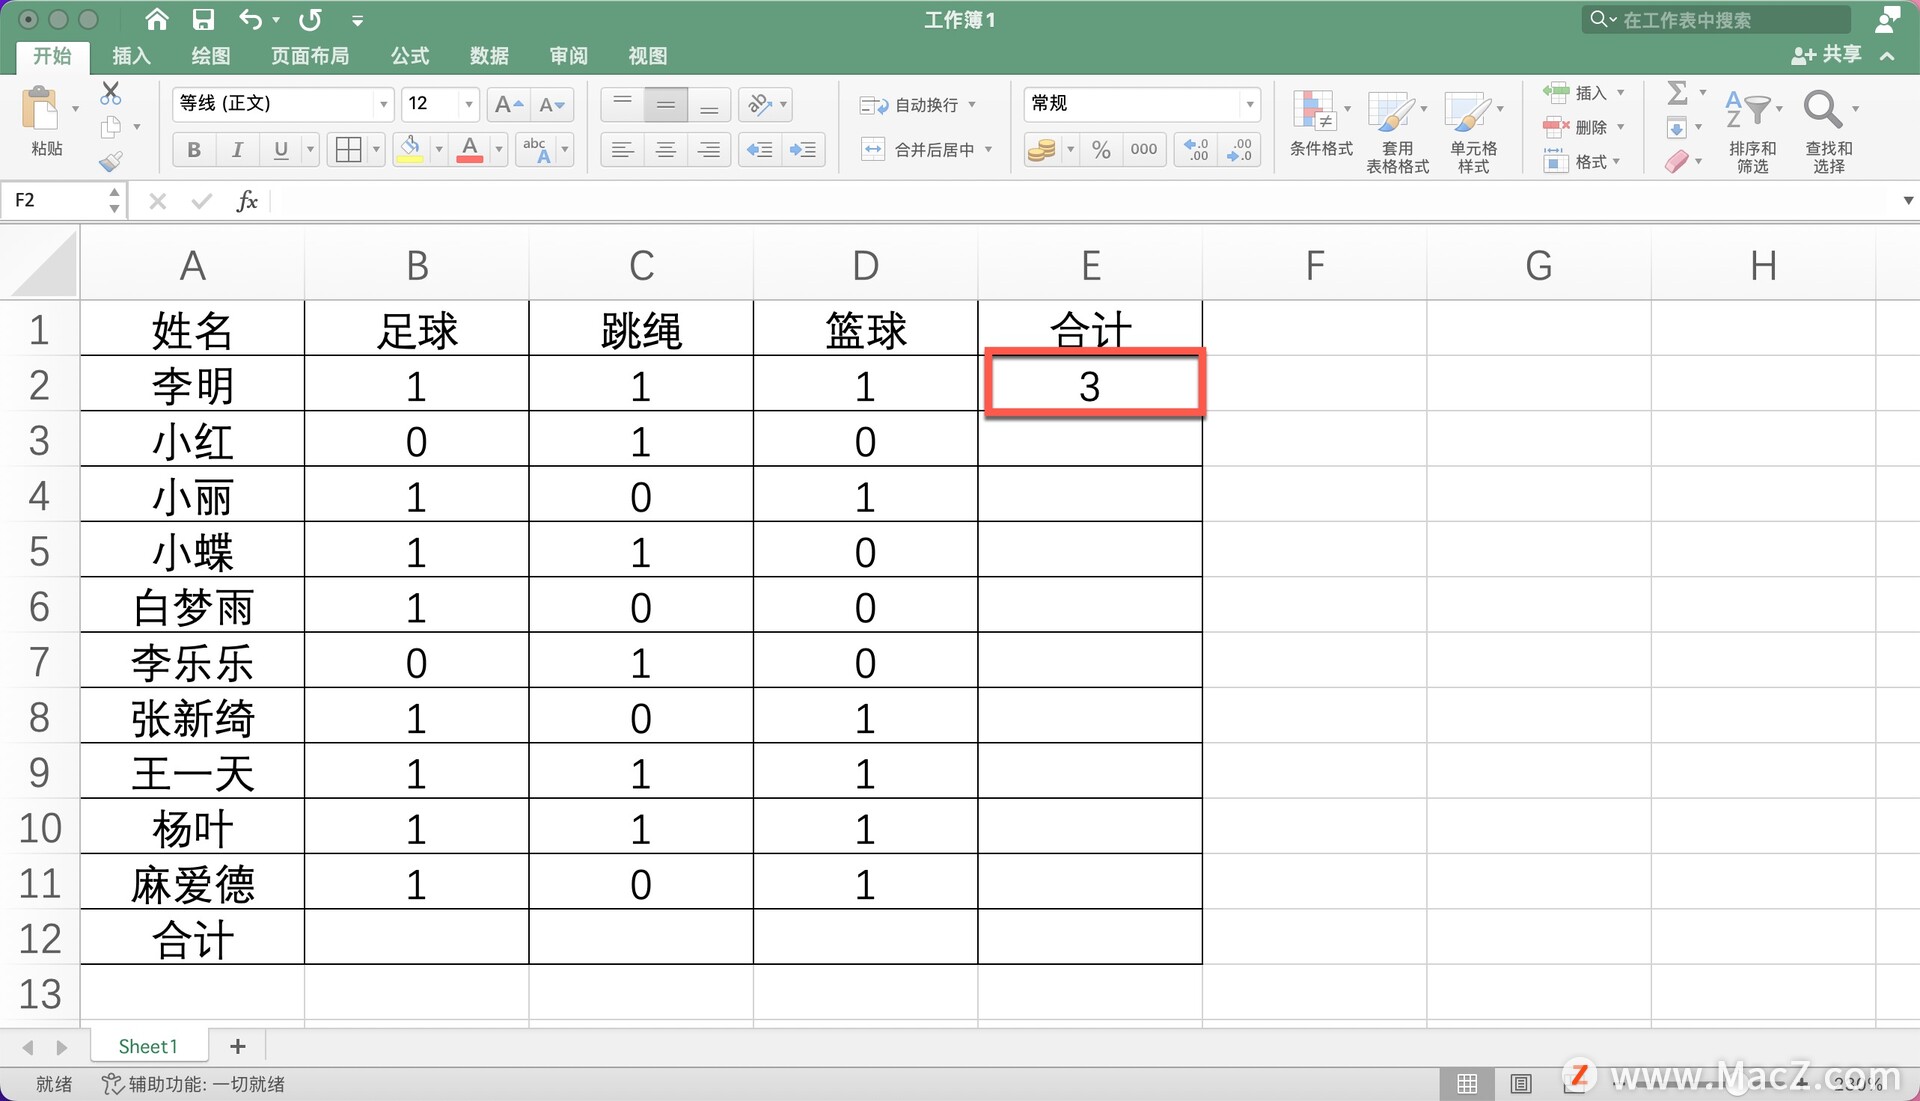Open the underline style dropdown arrow

tap(310, 150)
